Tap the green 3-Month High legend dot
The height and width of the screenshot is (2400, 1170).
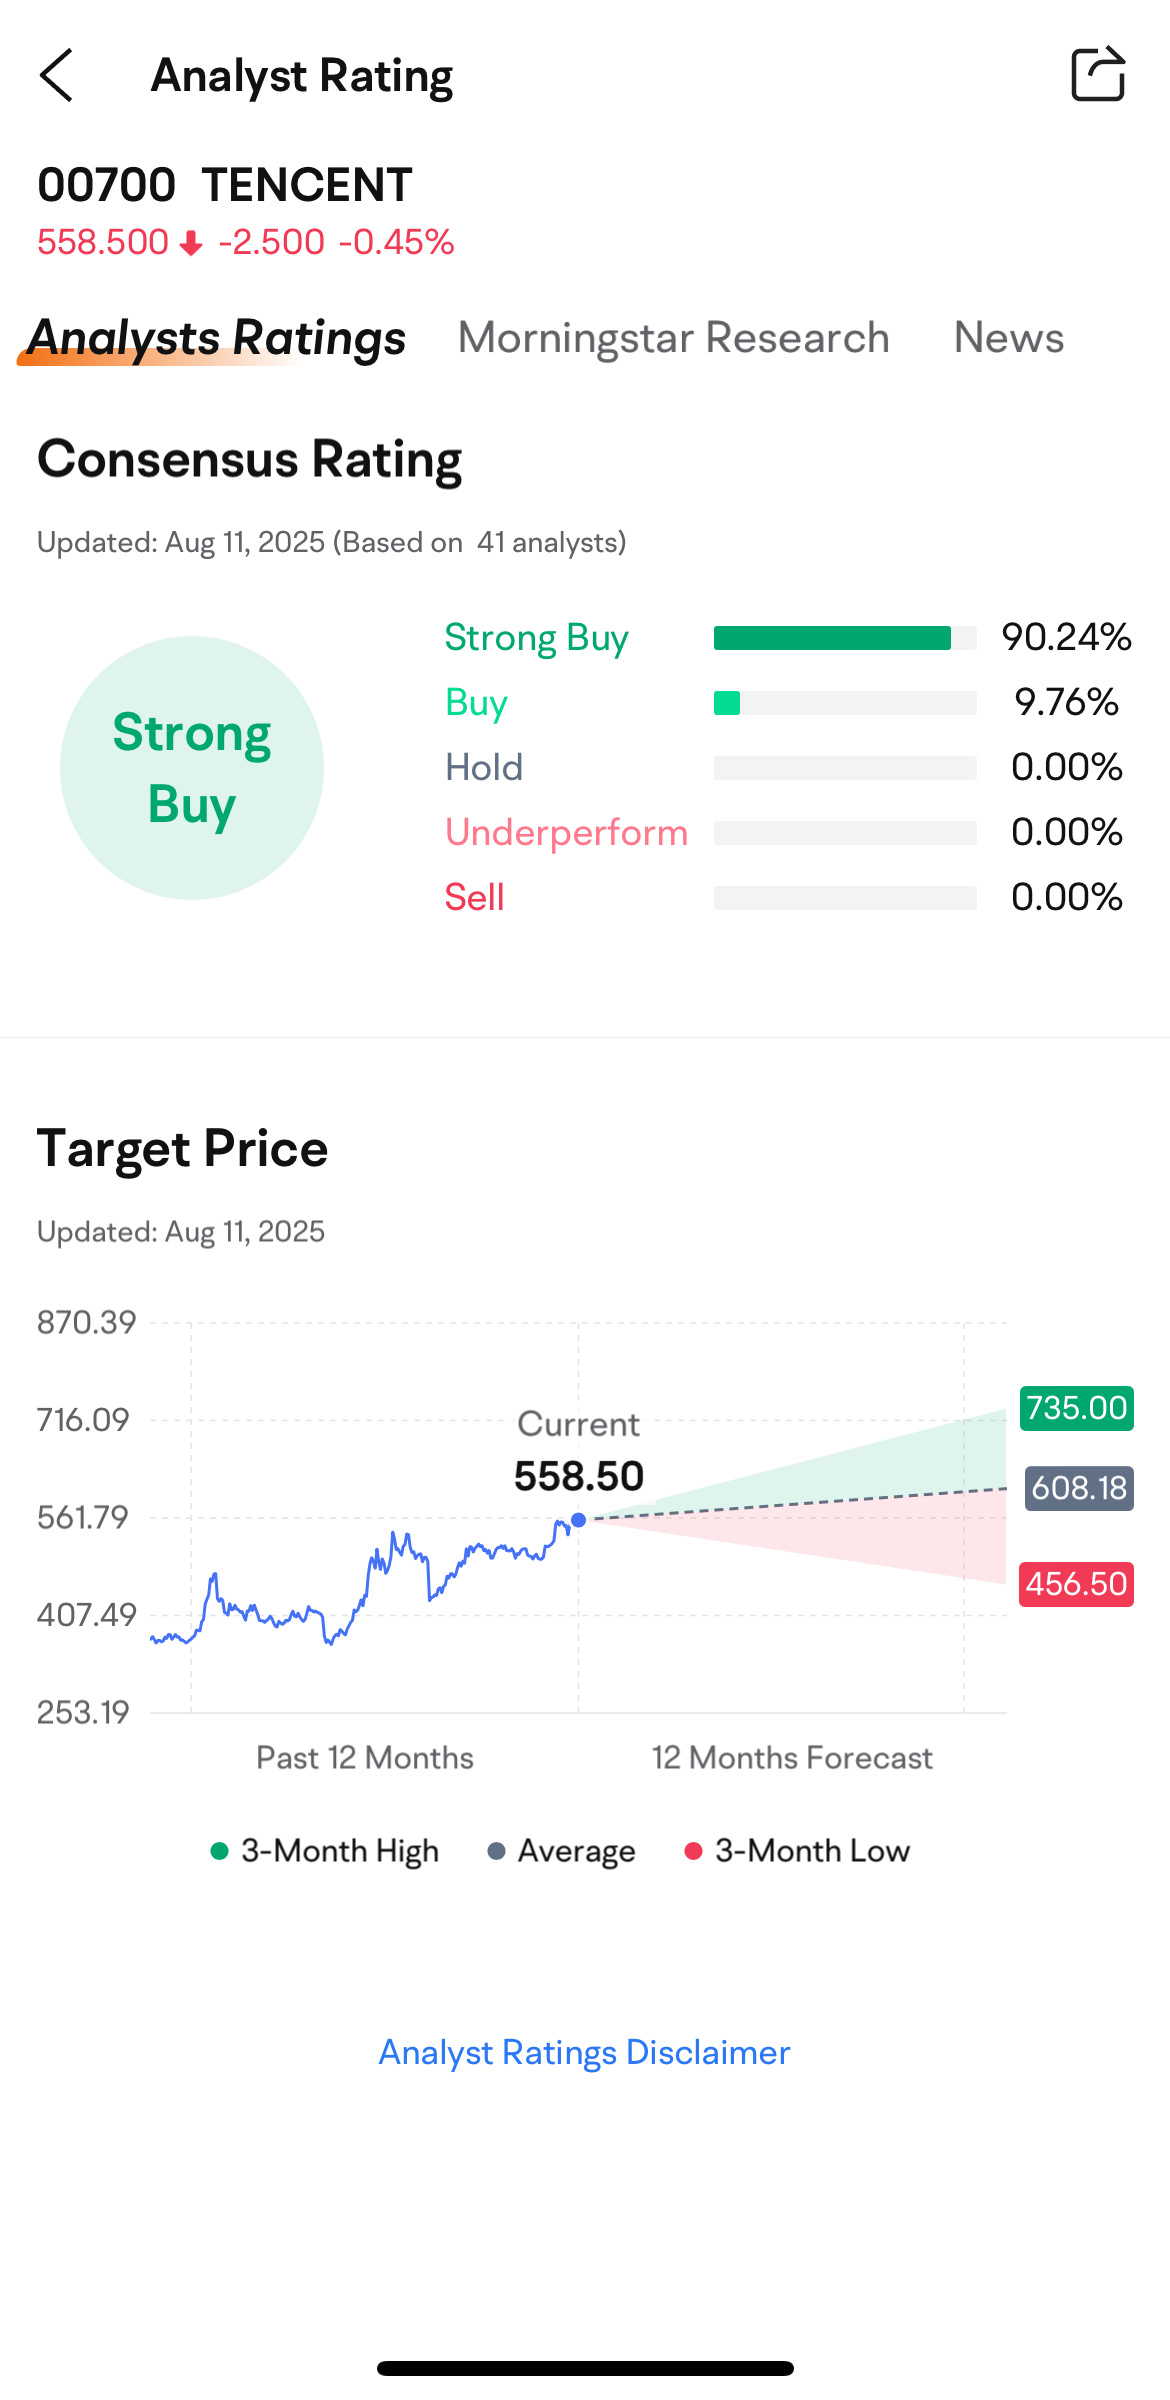(219, 1851)
